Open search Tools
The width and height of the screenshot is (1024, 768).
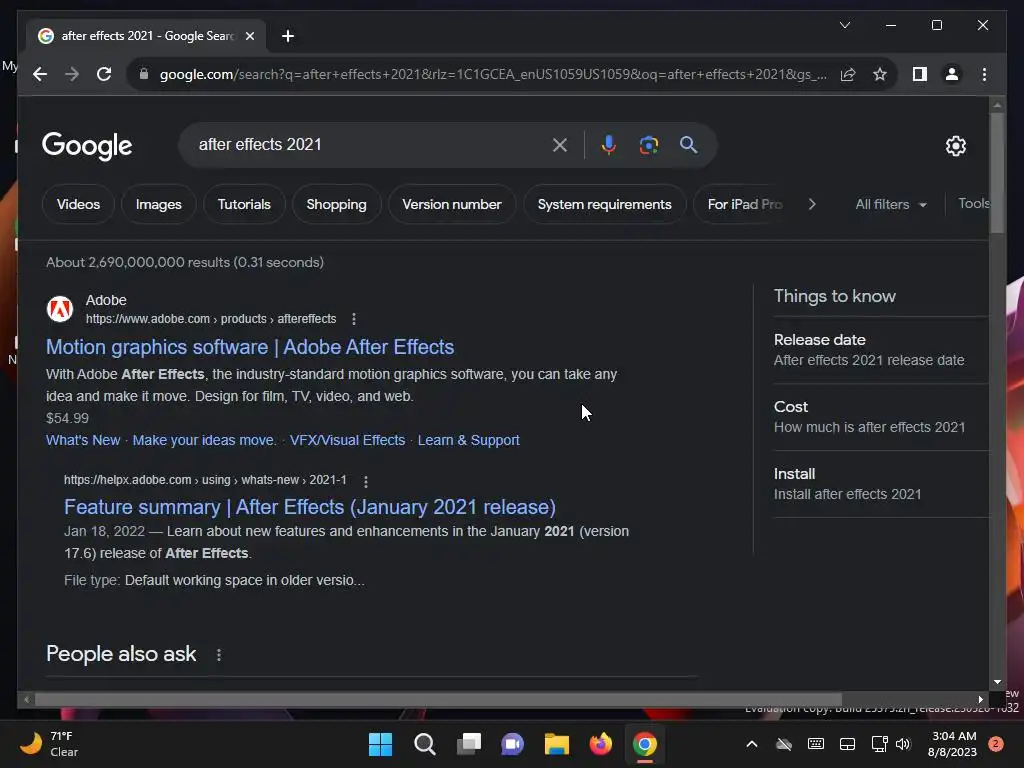973,204
